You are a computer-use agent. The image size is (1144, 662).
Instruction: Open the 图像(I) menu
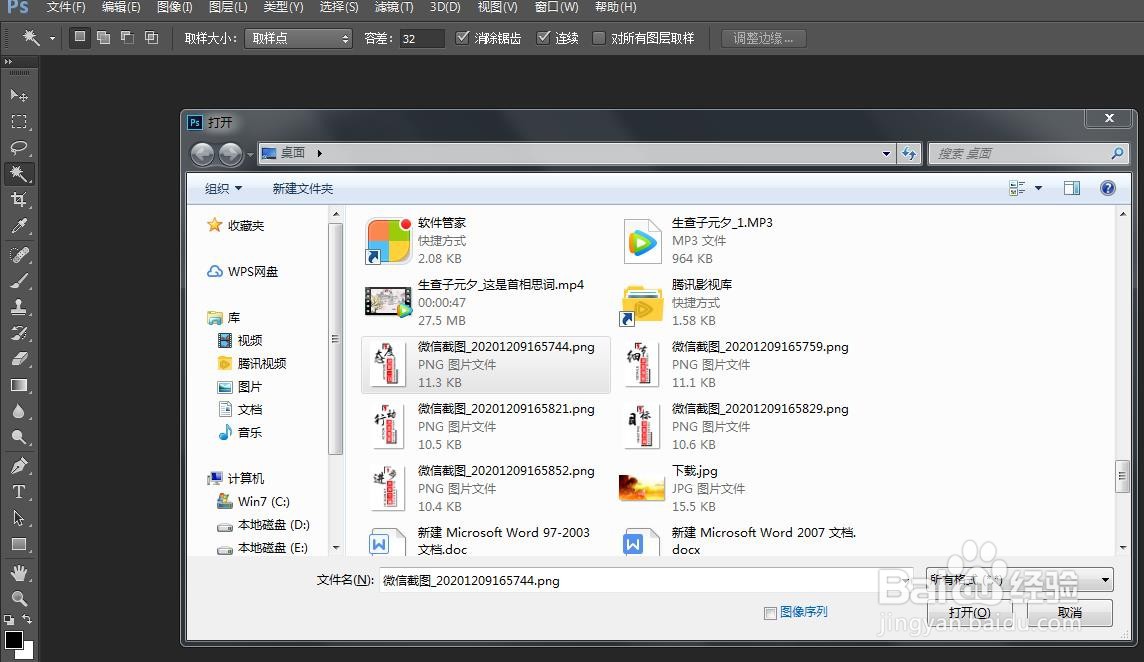coord(174,7)
